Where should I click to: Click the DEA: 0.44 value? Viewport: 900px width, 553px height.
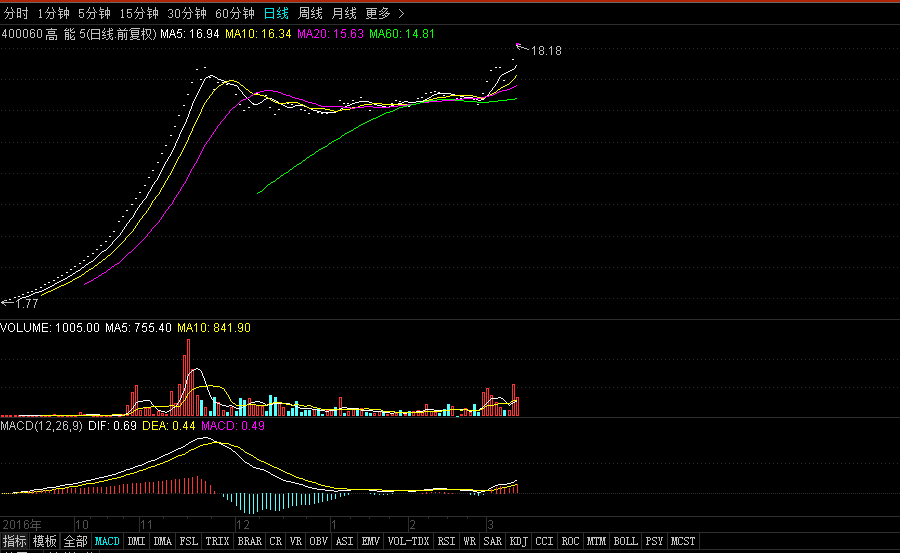168,426
